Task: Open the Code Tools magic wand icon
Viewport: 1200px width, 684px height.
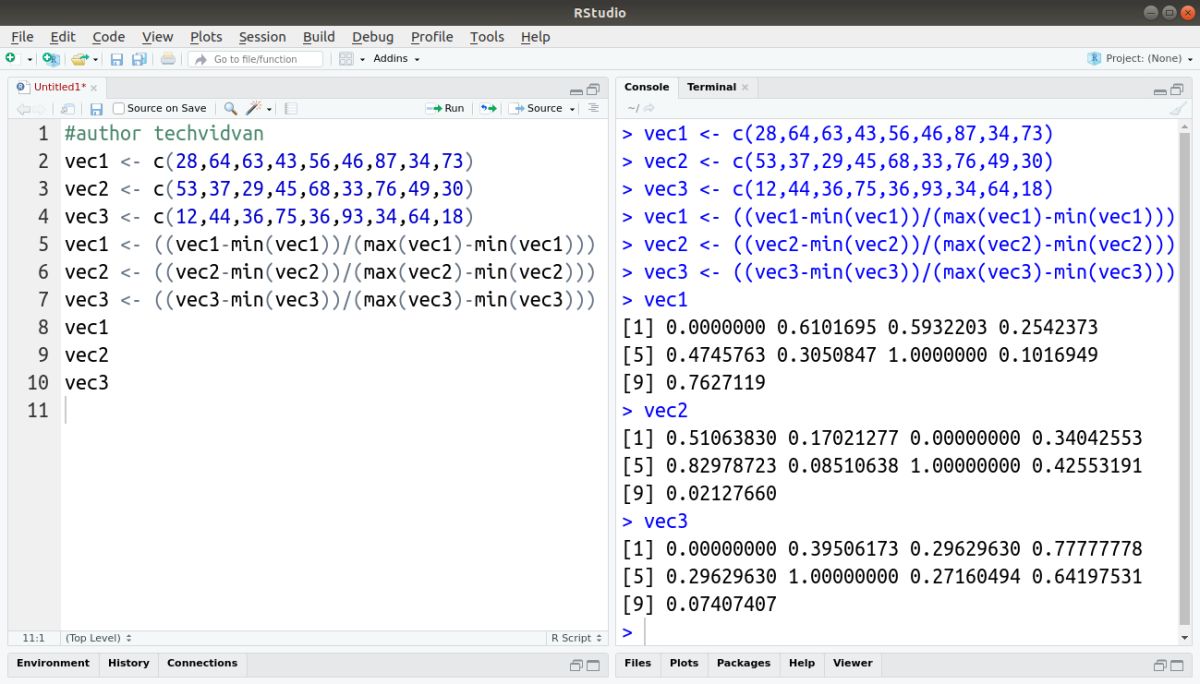Action: [x=253, y=107]
